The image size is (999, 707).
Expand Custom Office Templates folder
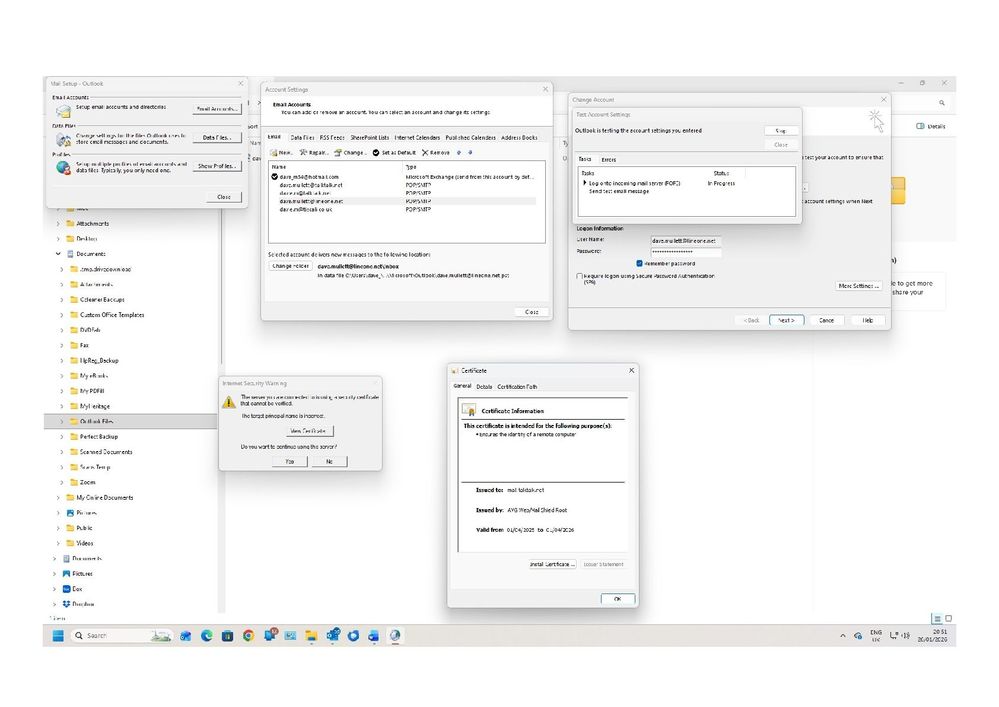(62, 315)
